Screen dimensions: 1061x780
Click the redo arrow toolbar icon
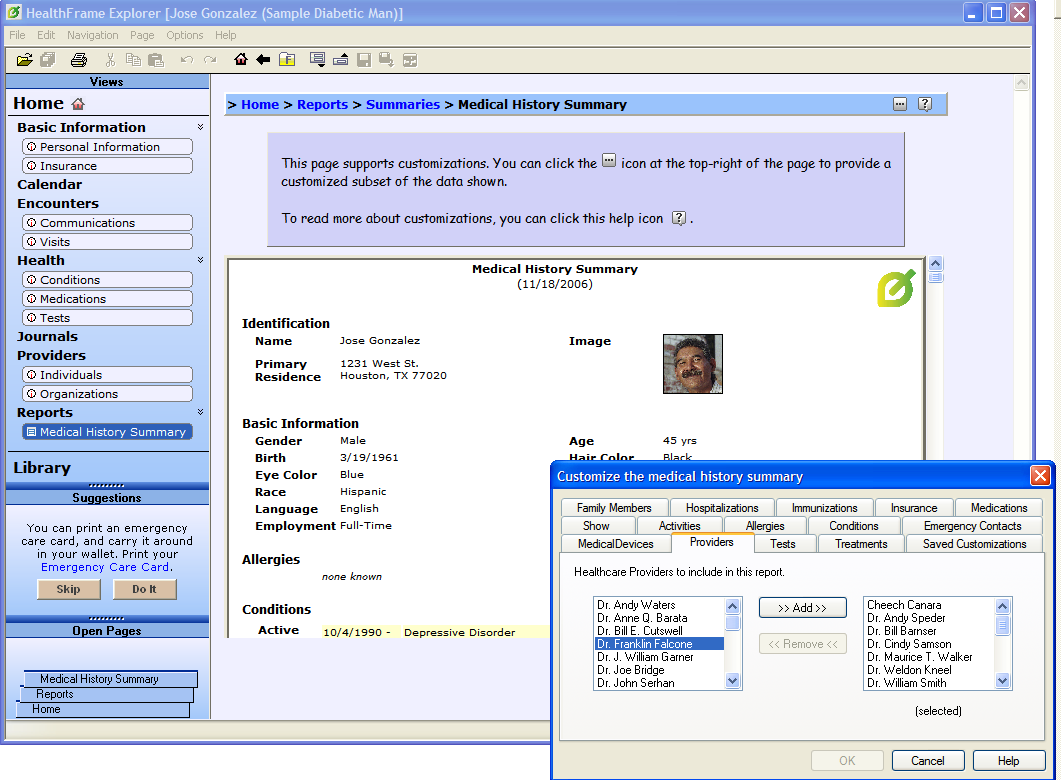(x=210, y=60)
